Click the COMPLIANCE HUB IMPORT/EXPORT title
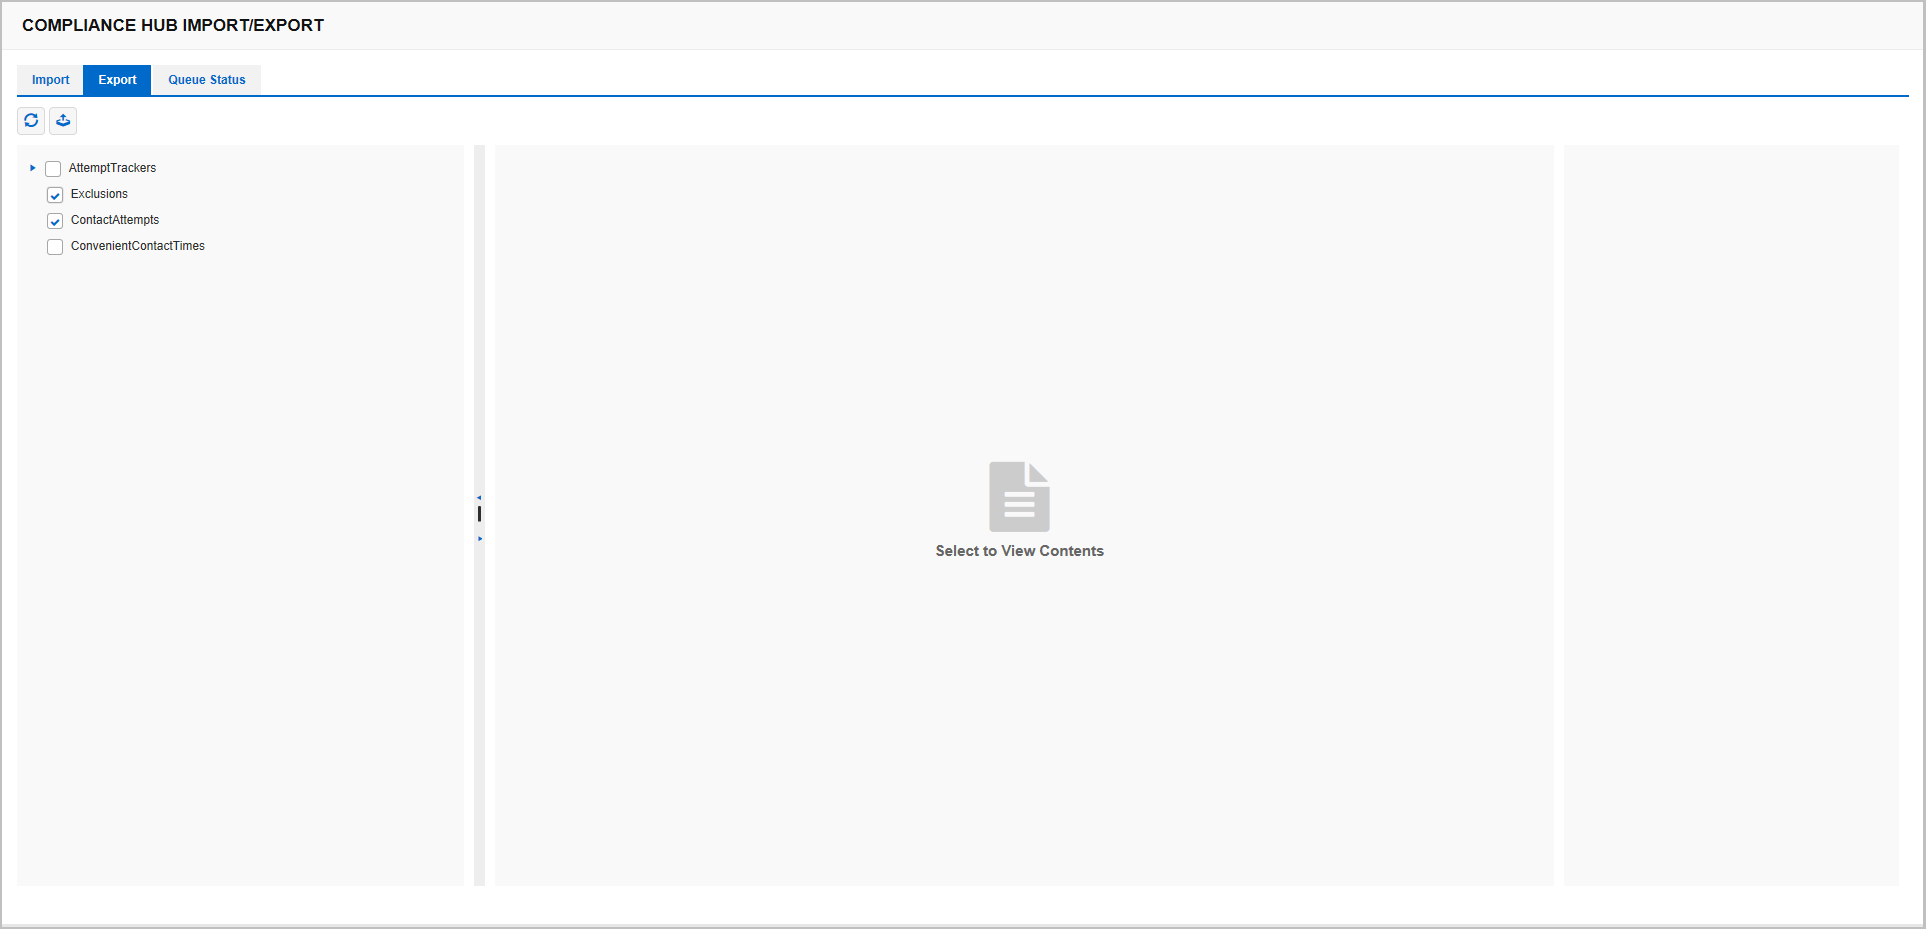 pyautogui.click(x=173, y=25)
